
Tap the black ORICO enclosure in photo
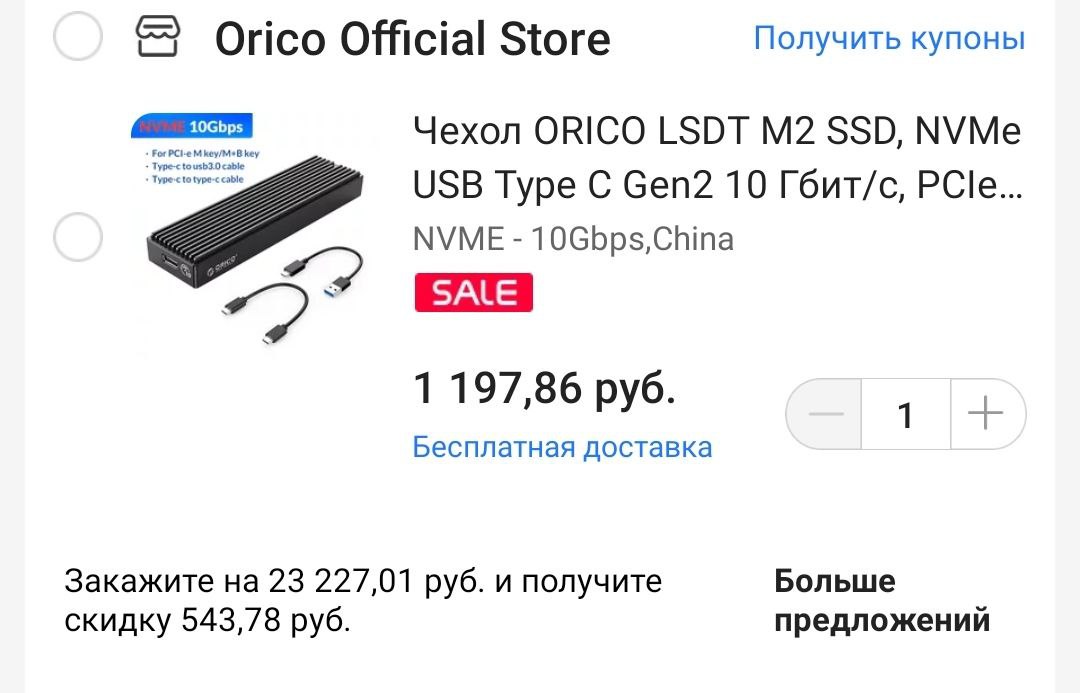tap(254, 220)
